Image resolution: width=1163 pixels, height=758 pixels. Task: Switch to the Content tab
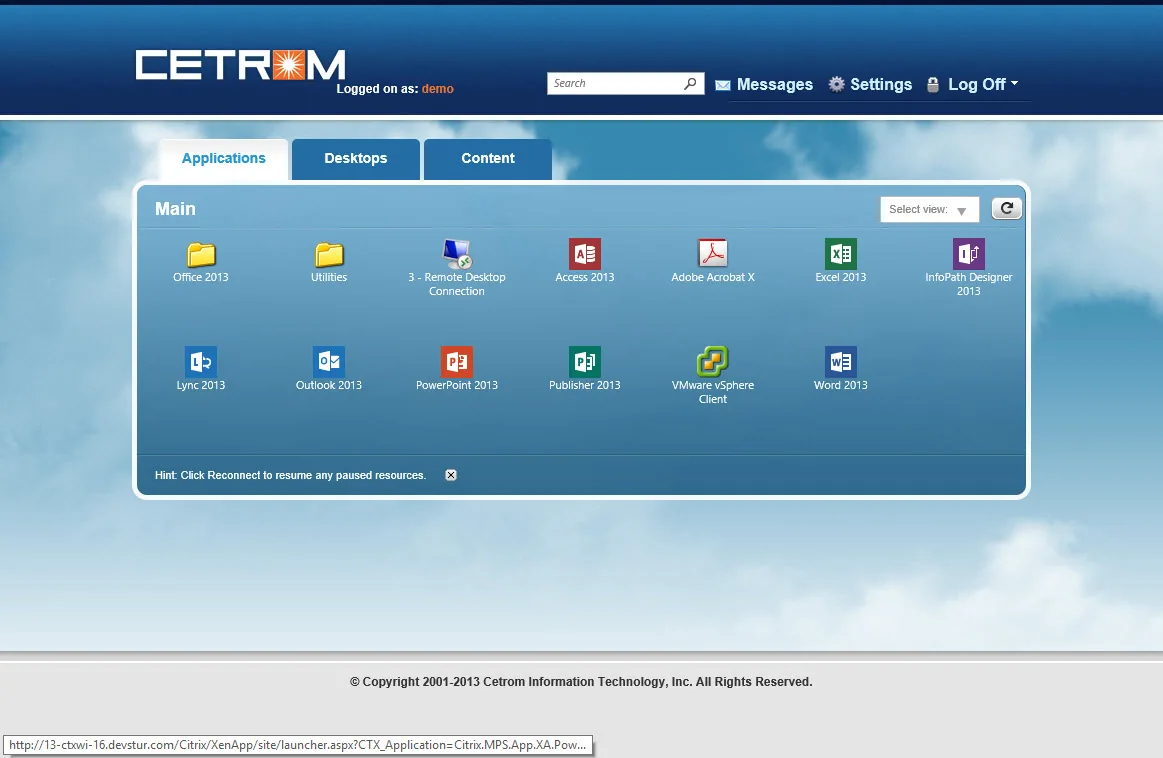487,159
